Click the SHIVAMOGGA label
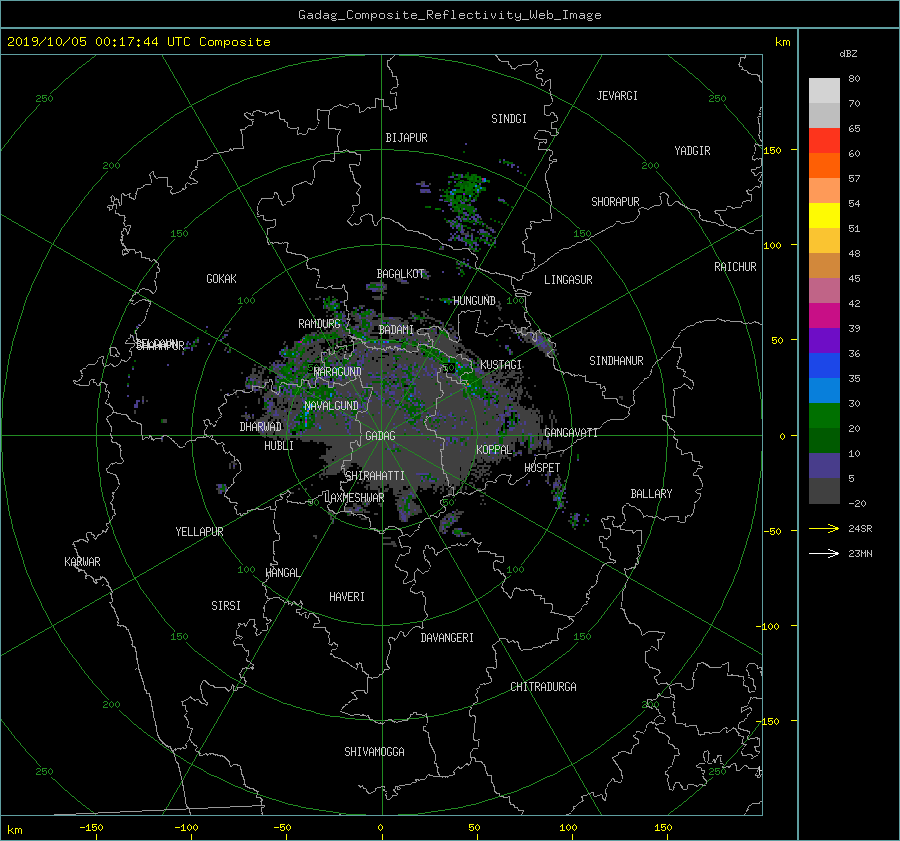This screenshot has width=900, height=841. tap(374, 752)
